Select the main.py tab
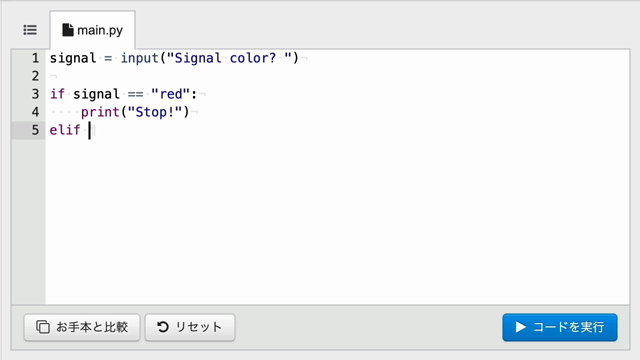 point(93,30)
